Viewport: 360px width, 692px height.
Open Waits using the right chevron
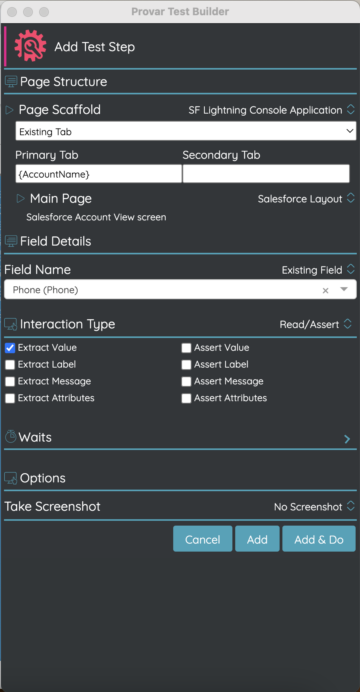tap(347, 439)
